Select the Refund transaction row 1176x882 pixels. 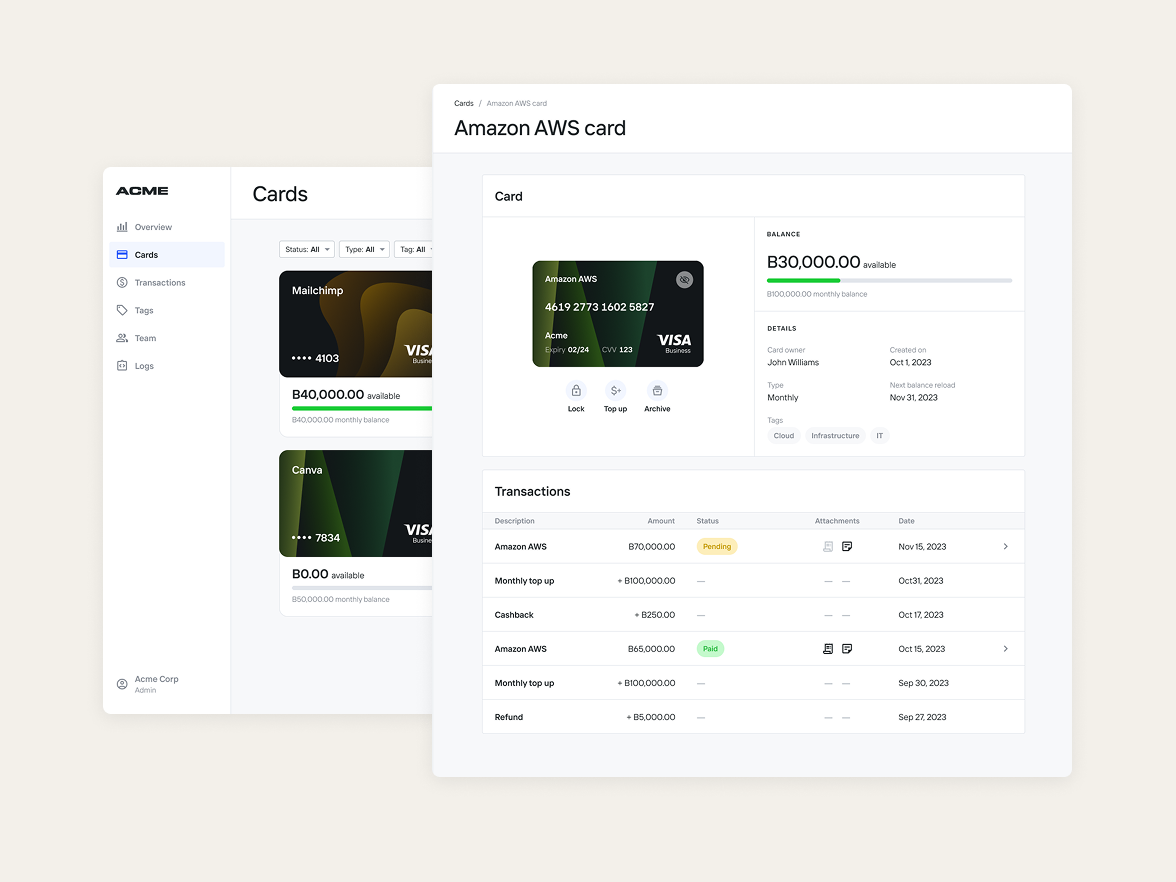753,717
